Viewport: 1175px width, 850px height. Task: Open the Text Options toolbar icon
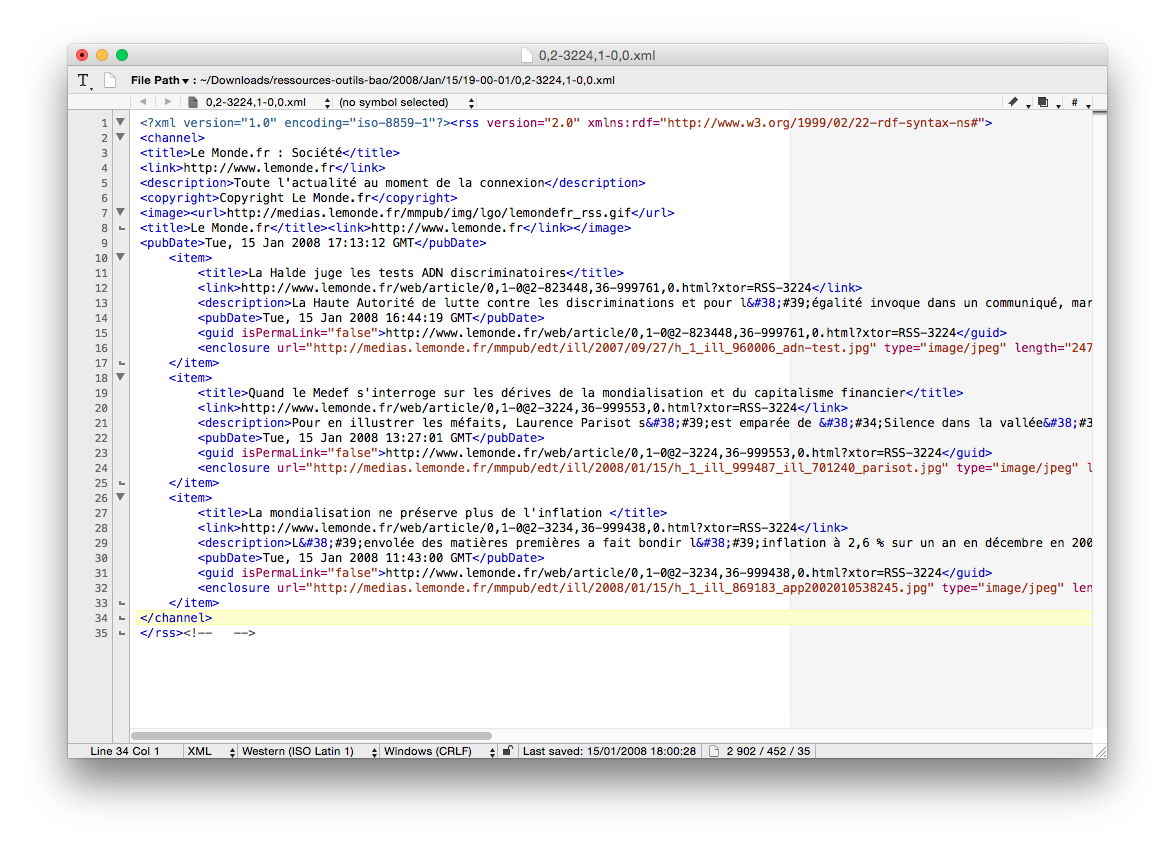point(84,80)
